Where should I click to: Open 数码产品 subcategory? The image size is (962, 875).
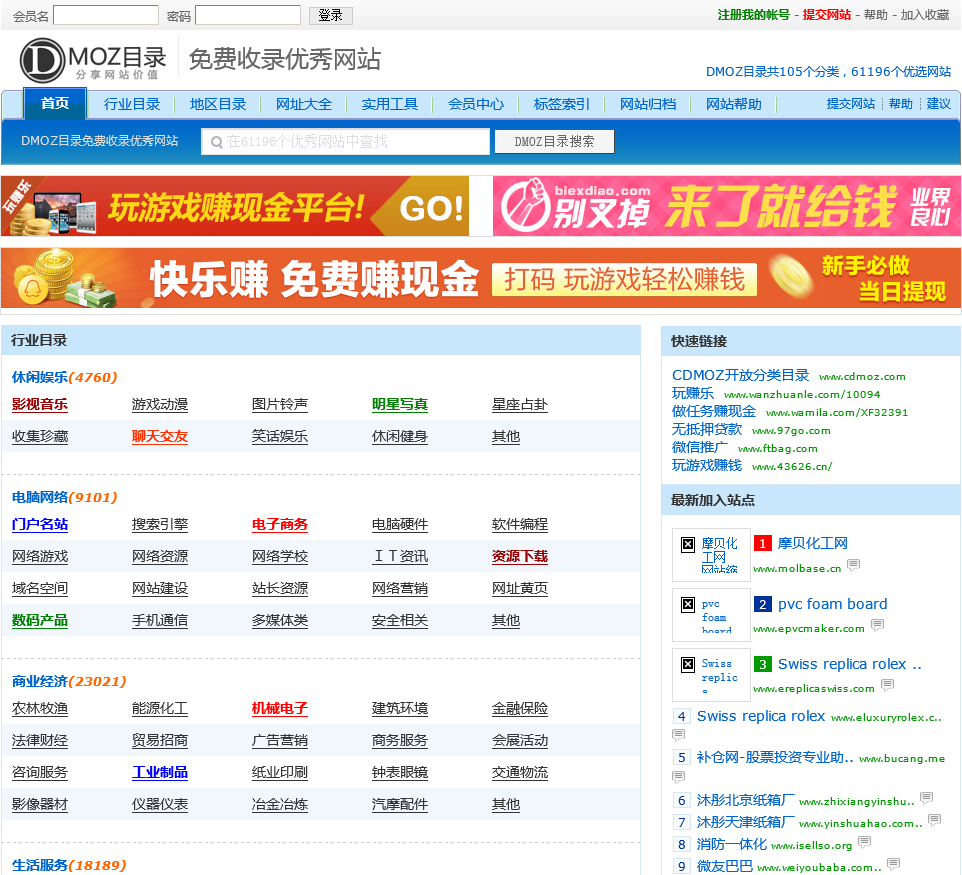[40, 620]
